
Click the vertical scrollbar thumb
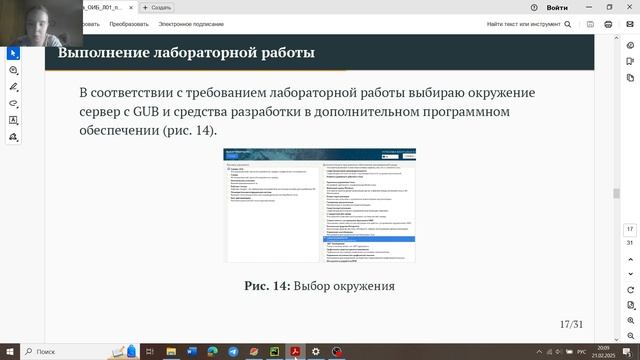[x=616, y=193]
